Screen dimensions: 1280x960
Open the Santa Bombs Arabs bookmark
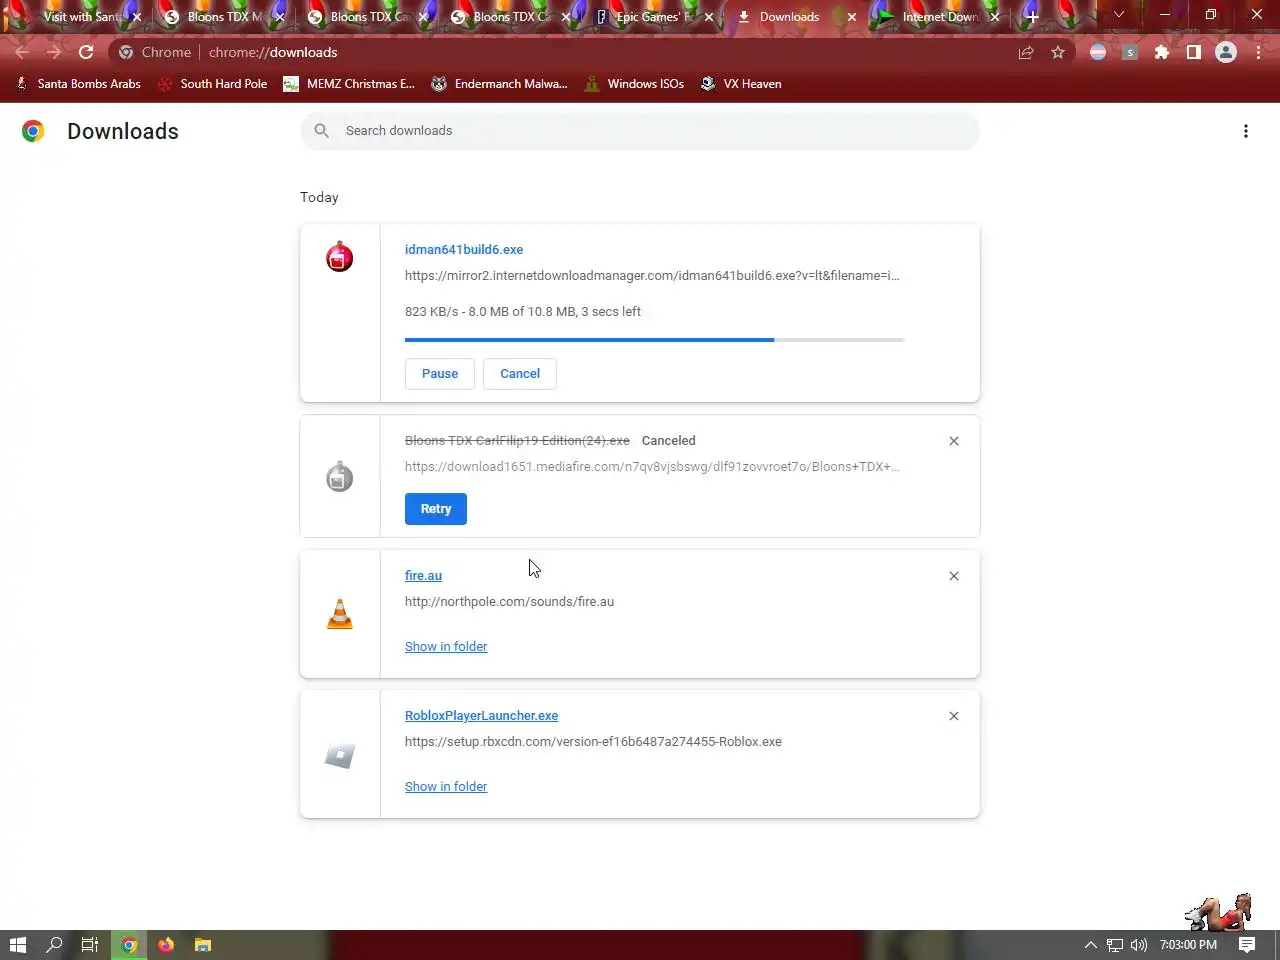pos(79,84)
